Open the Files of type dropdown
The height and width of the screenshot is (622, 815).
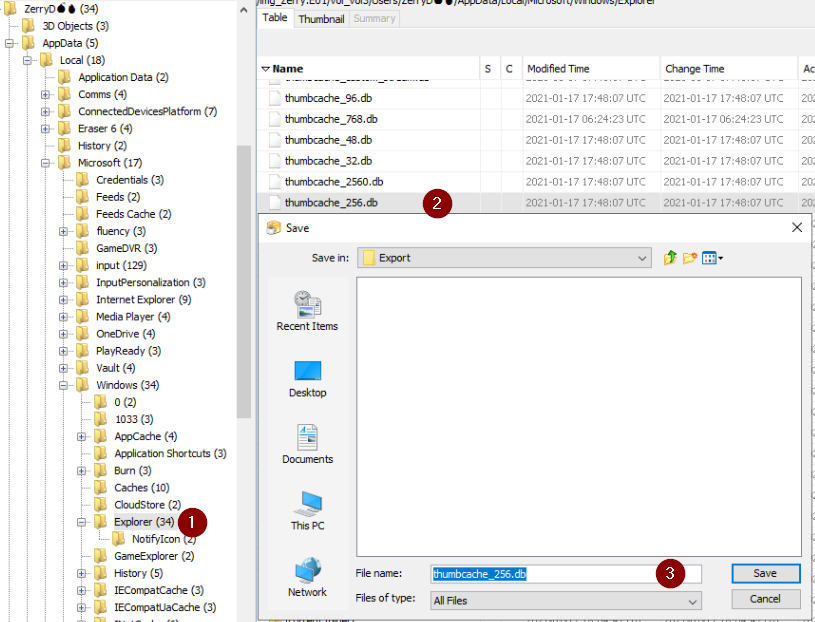pyautogui.click(x=692, y=601)
